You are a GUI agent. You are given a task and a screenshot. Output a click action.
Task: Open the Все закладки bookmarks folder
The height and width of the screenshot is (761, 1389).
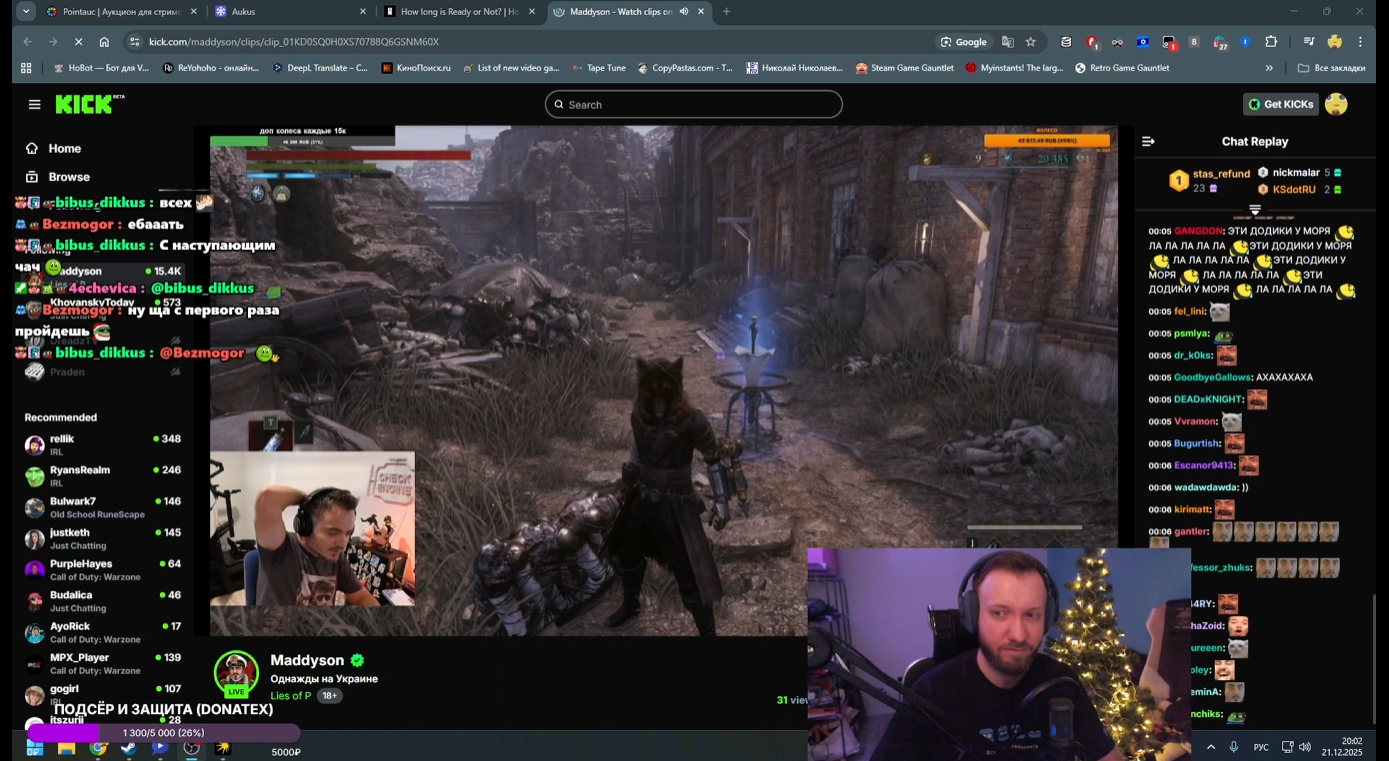[1331, 68]
